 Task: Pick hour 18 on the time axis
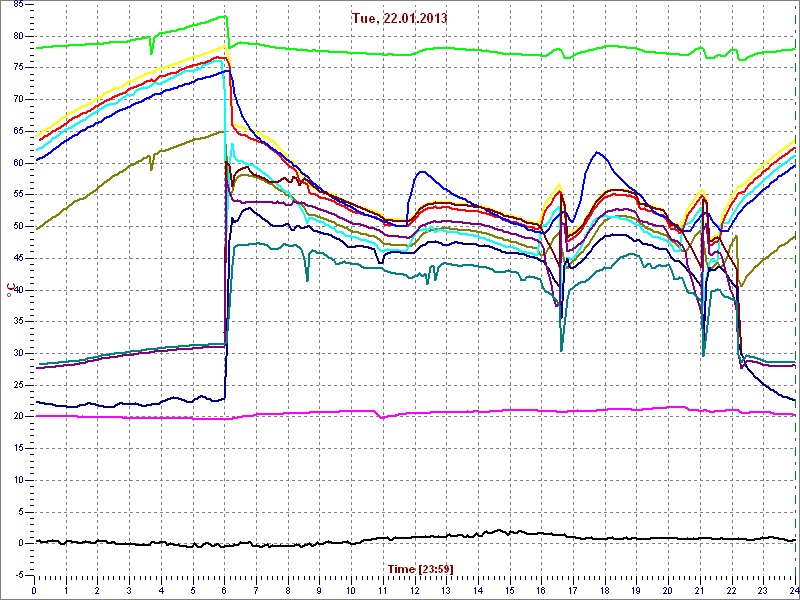click(x=605, y=591)
